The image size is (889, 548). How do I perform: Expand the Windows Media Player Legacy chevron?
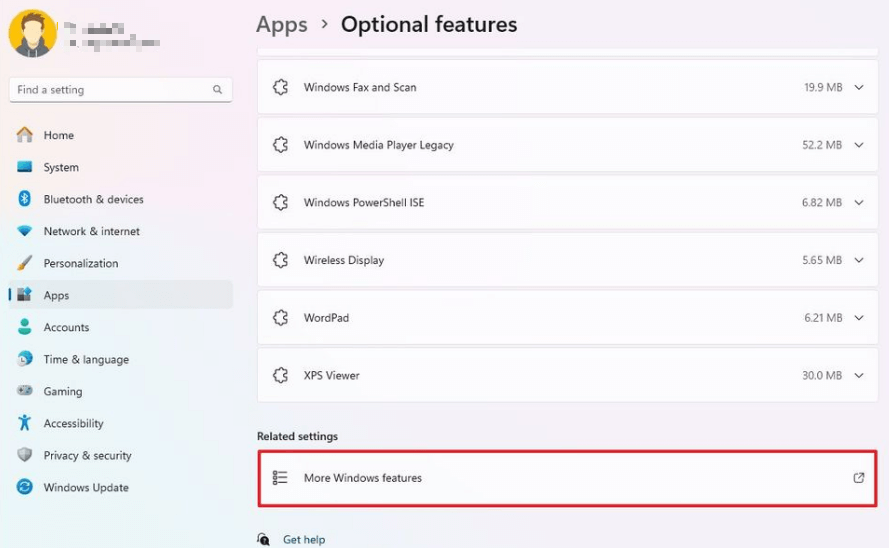pyautogui.click(x=858, y=145)
